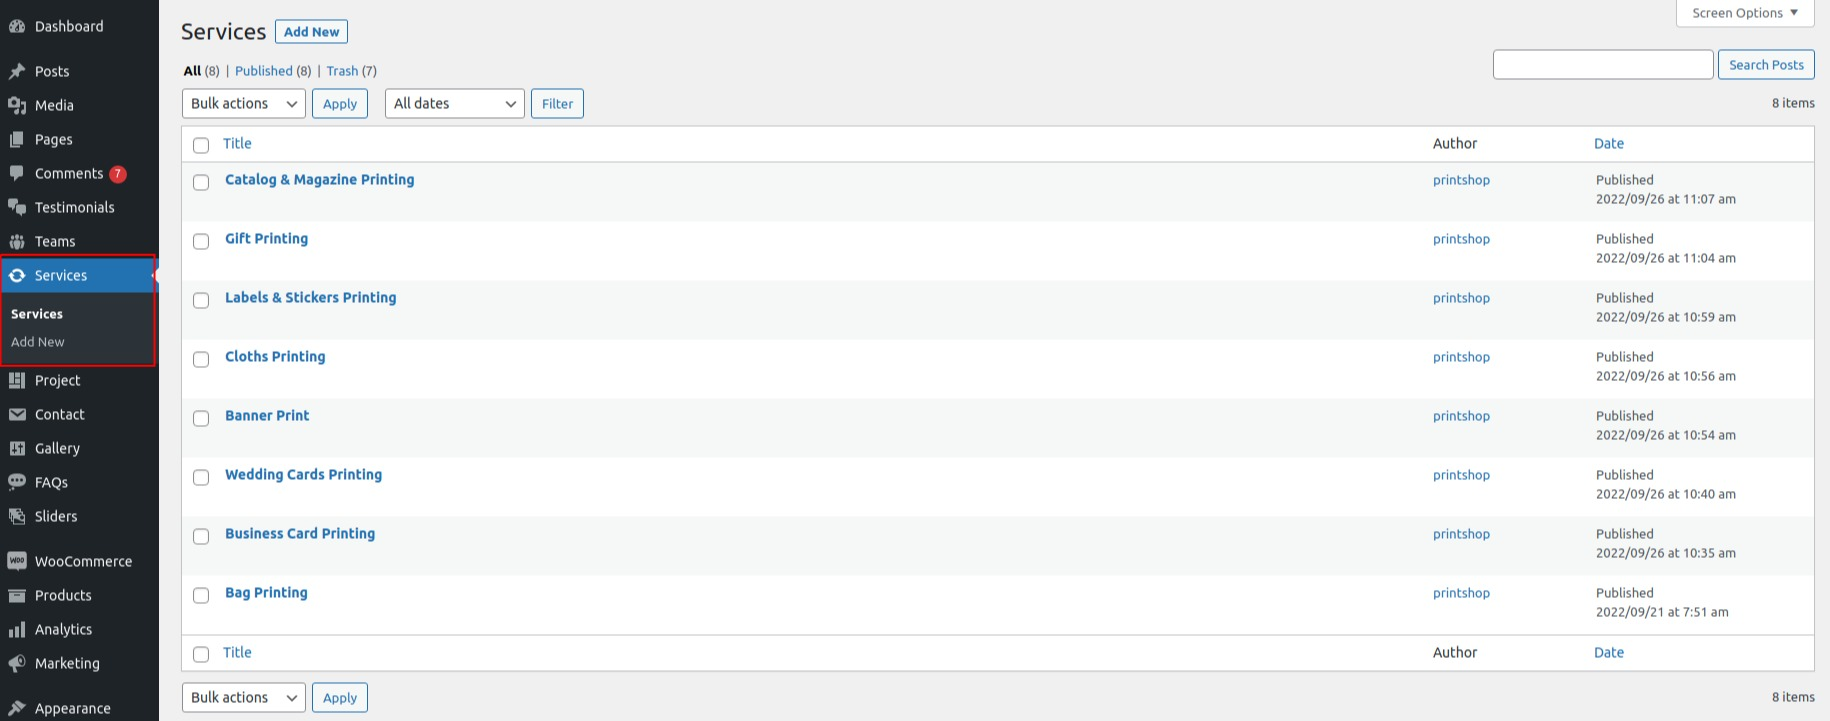1830x721 pixels.
Task: Click the Comments speech bubble icon
Action: 17,173
